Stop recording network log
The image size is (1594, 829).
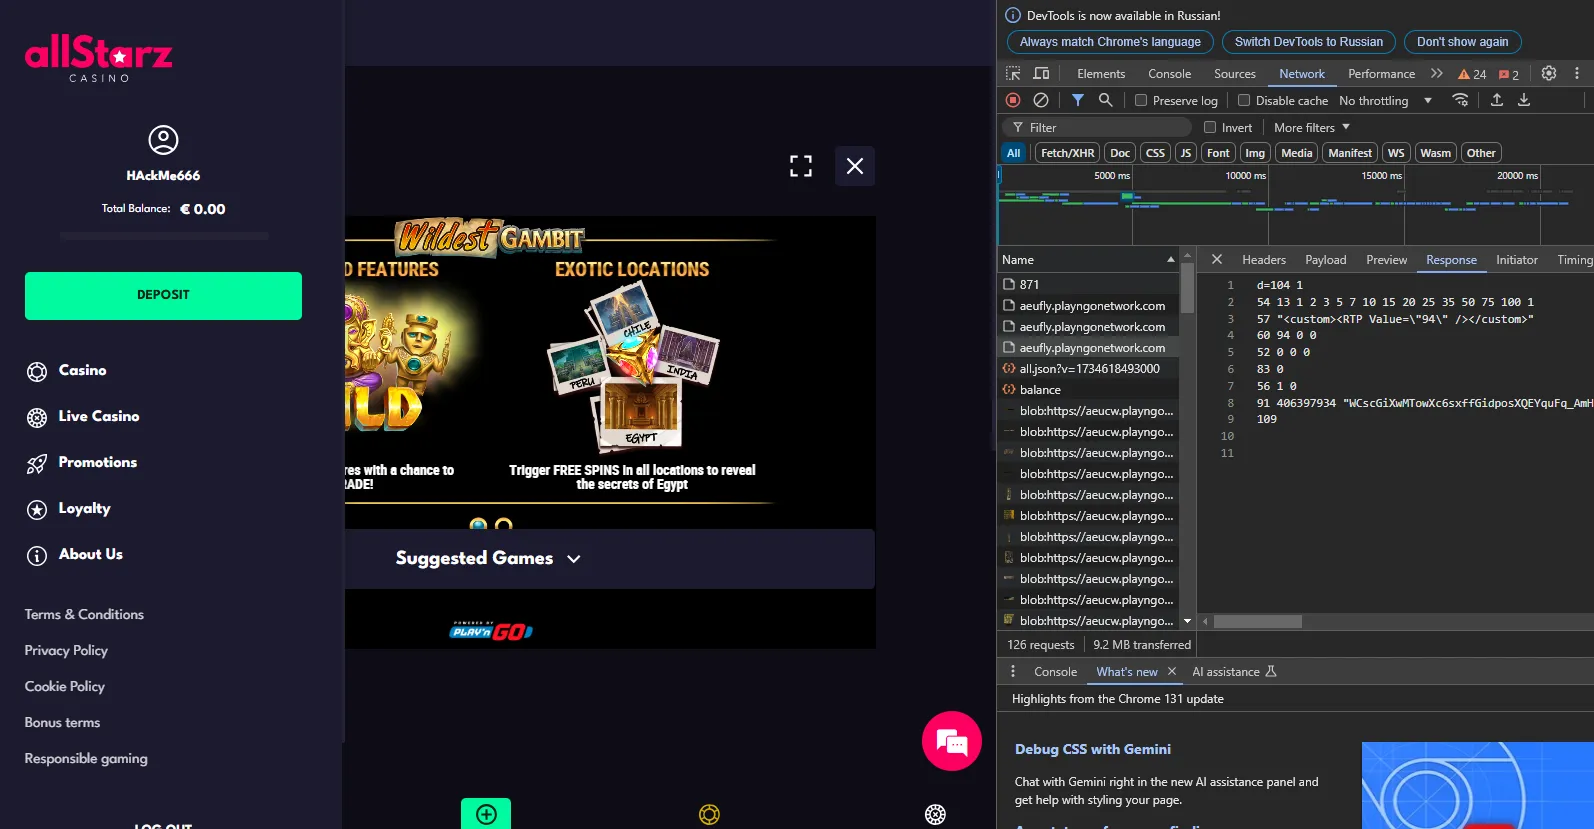tap(1013, 100)
